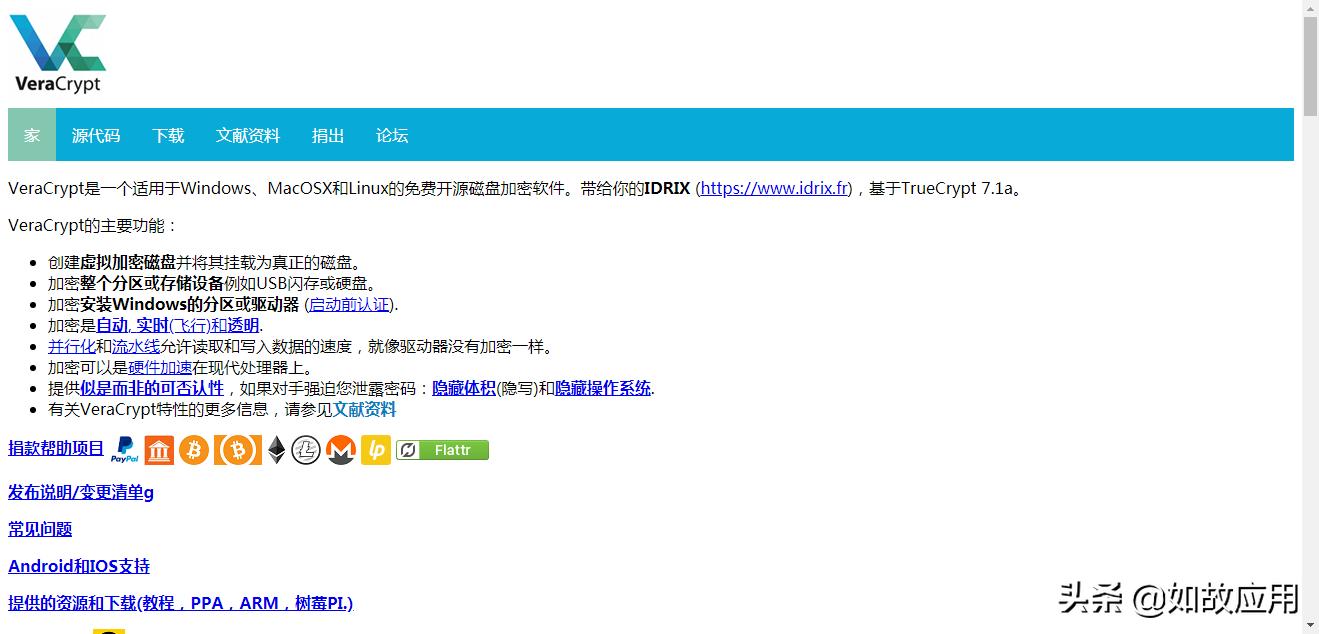Open the https://www.idrix.fr link

[x=773, y=188]
